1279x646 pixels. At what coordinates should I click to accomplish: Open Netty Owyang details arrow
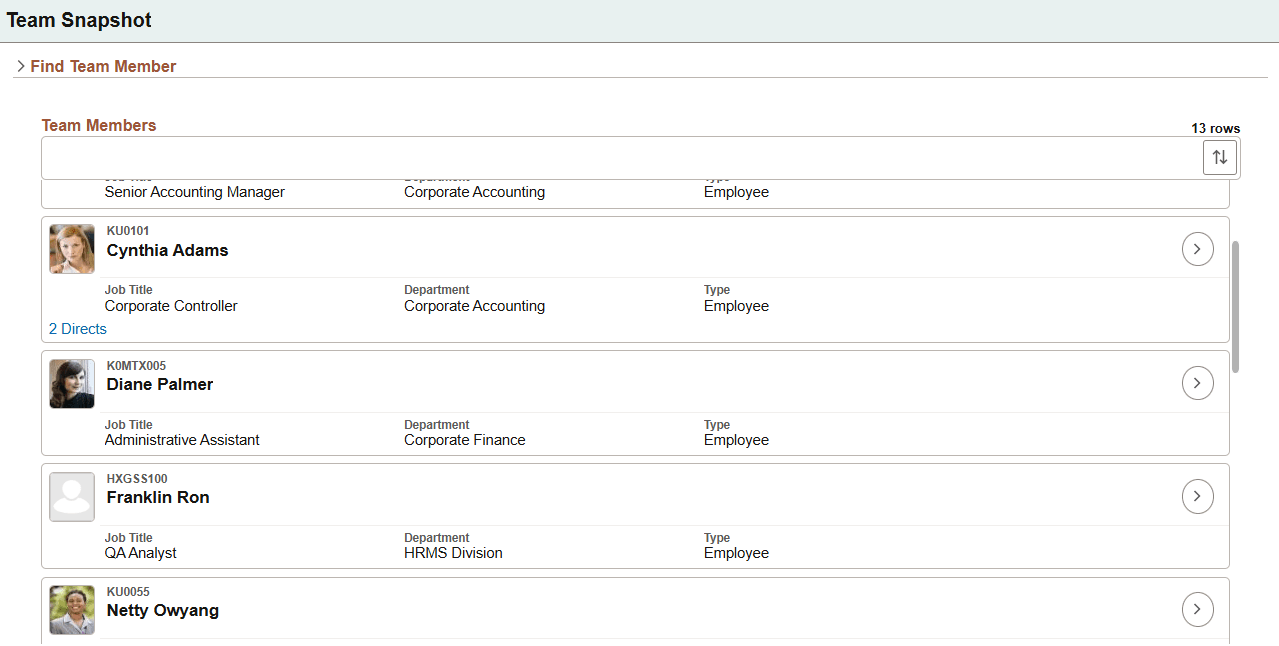1198,609
